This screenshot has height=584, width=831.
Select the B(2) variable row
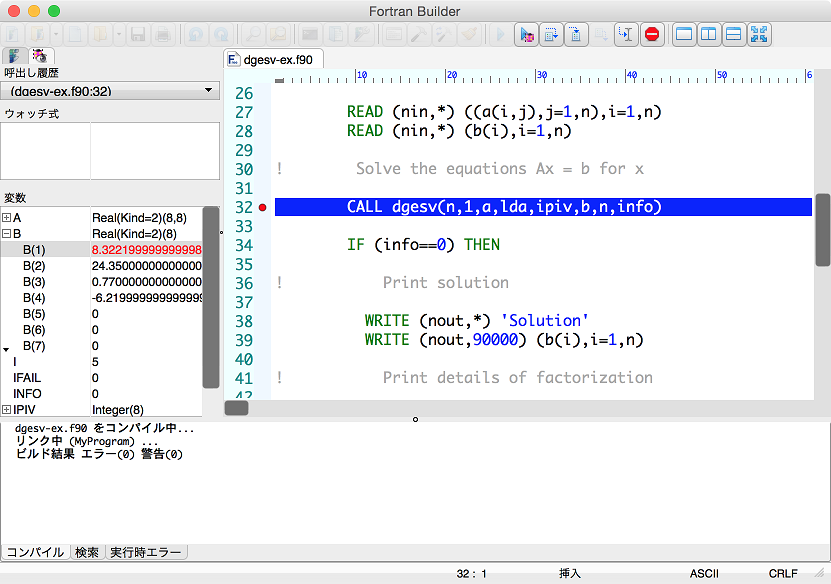[102, 266]
